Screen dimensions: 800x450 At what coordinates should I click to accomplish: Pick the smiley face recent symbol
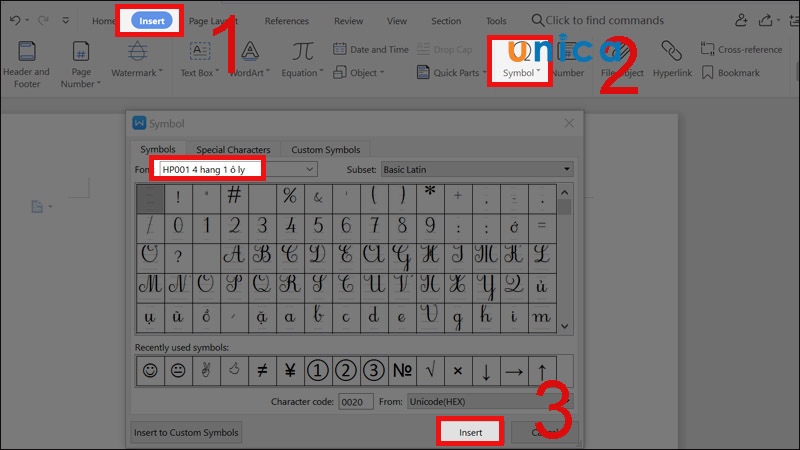click(150, 370)
